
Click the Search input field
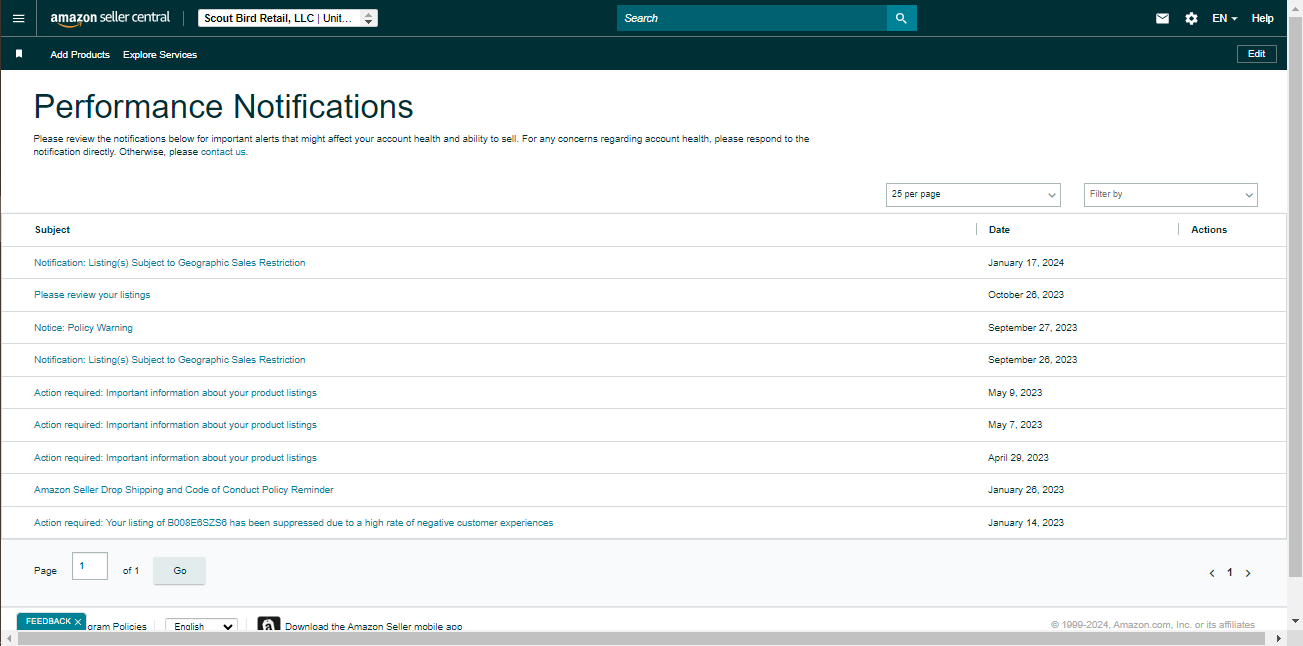click(x=752, y=18)
